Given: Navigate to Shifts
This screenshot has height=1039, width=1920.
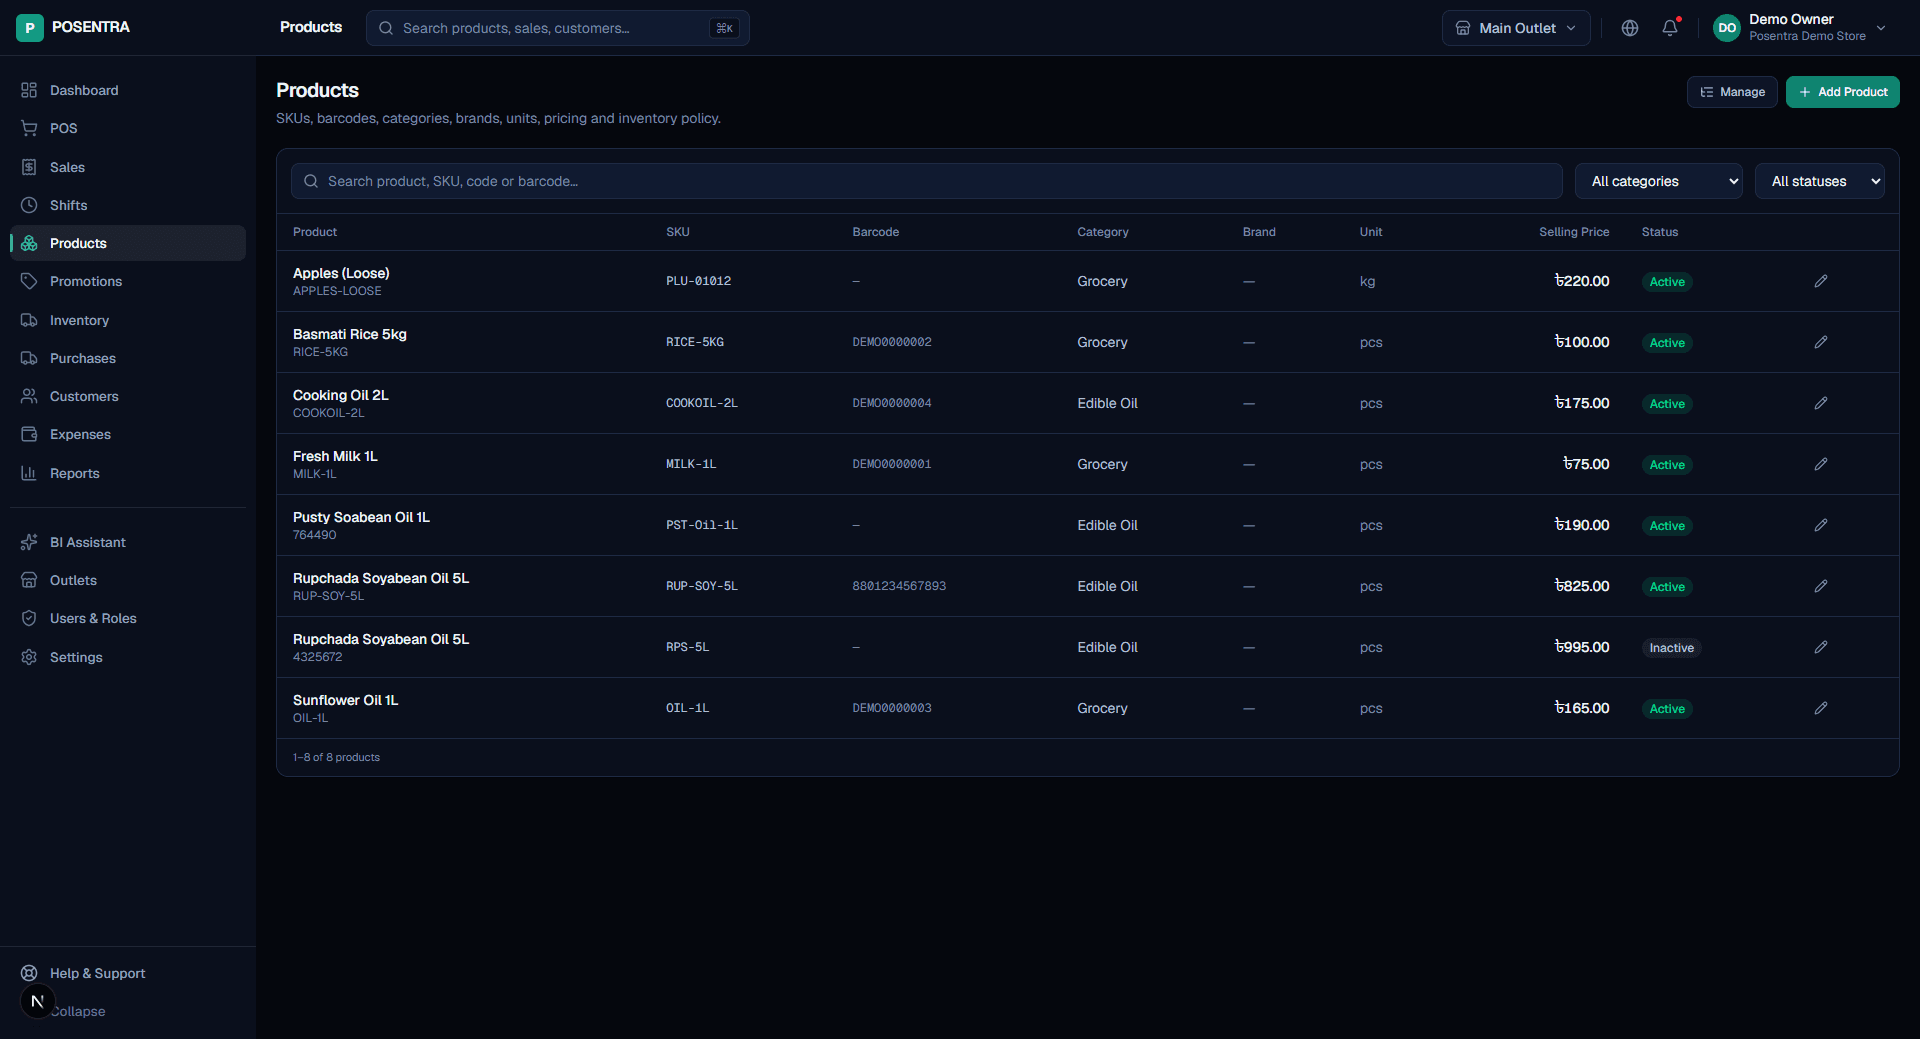Looking at the screenshot, I should tap(128, 205).
